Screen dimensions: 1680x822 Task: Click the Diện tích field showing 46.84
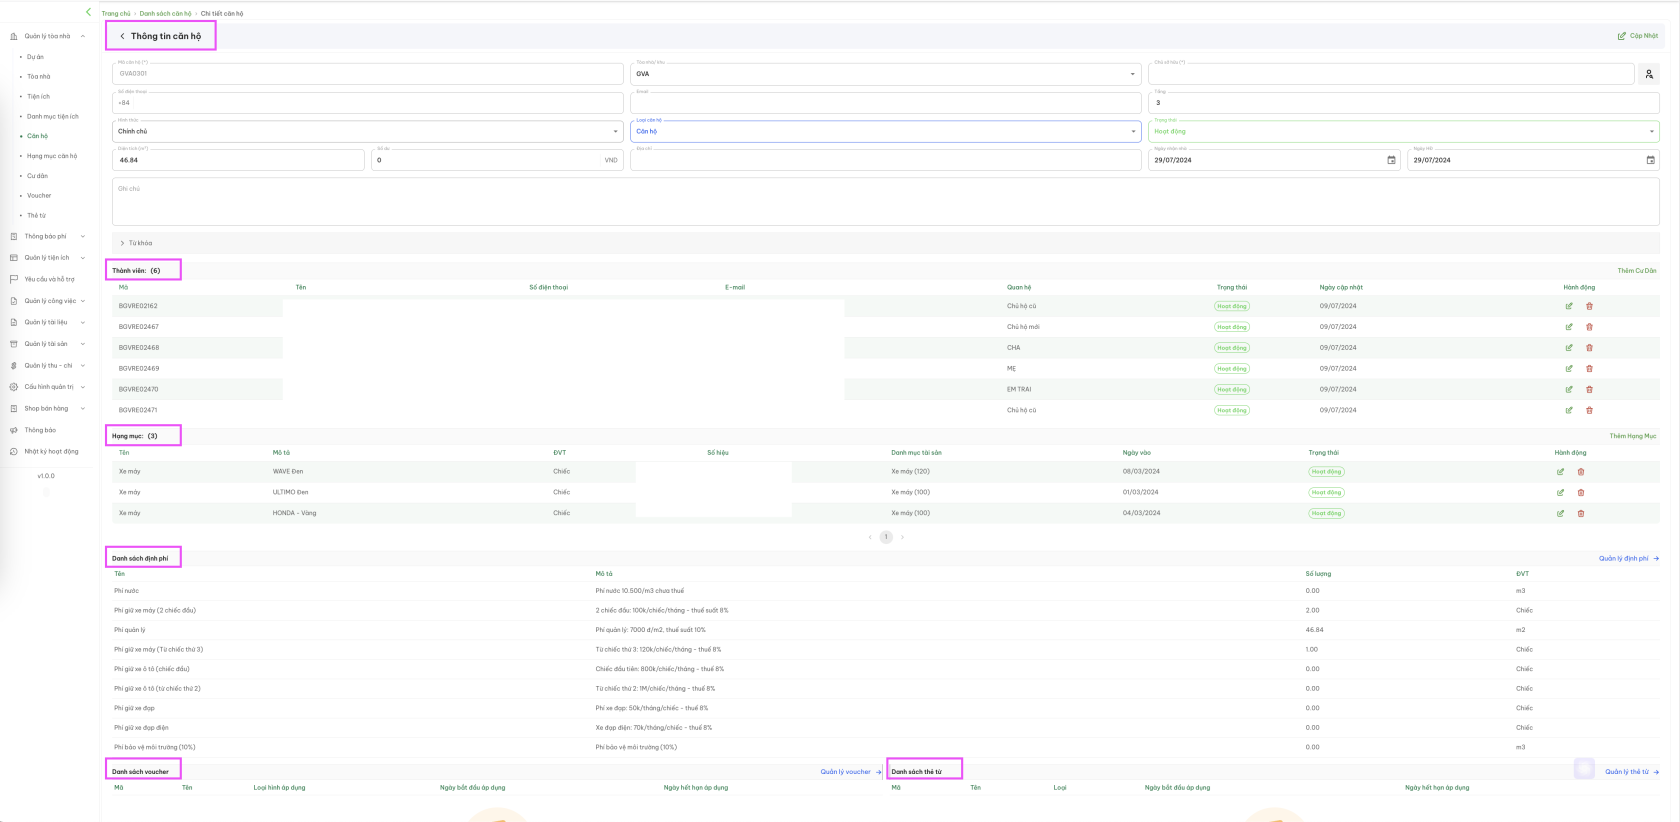coord(238,160)
